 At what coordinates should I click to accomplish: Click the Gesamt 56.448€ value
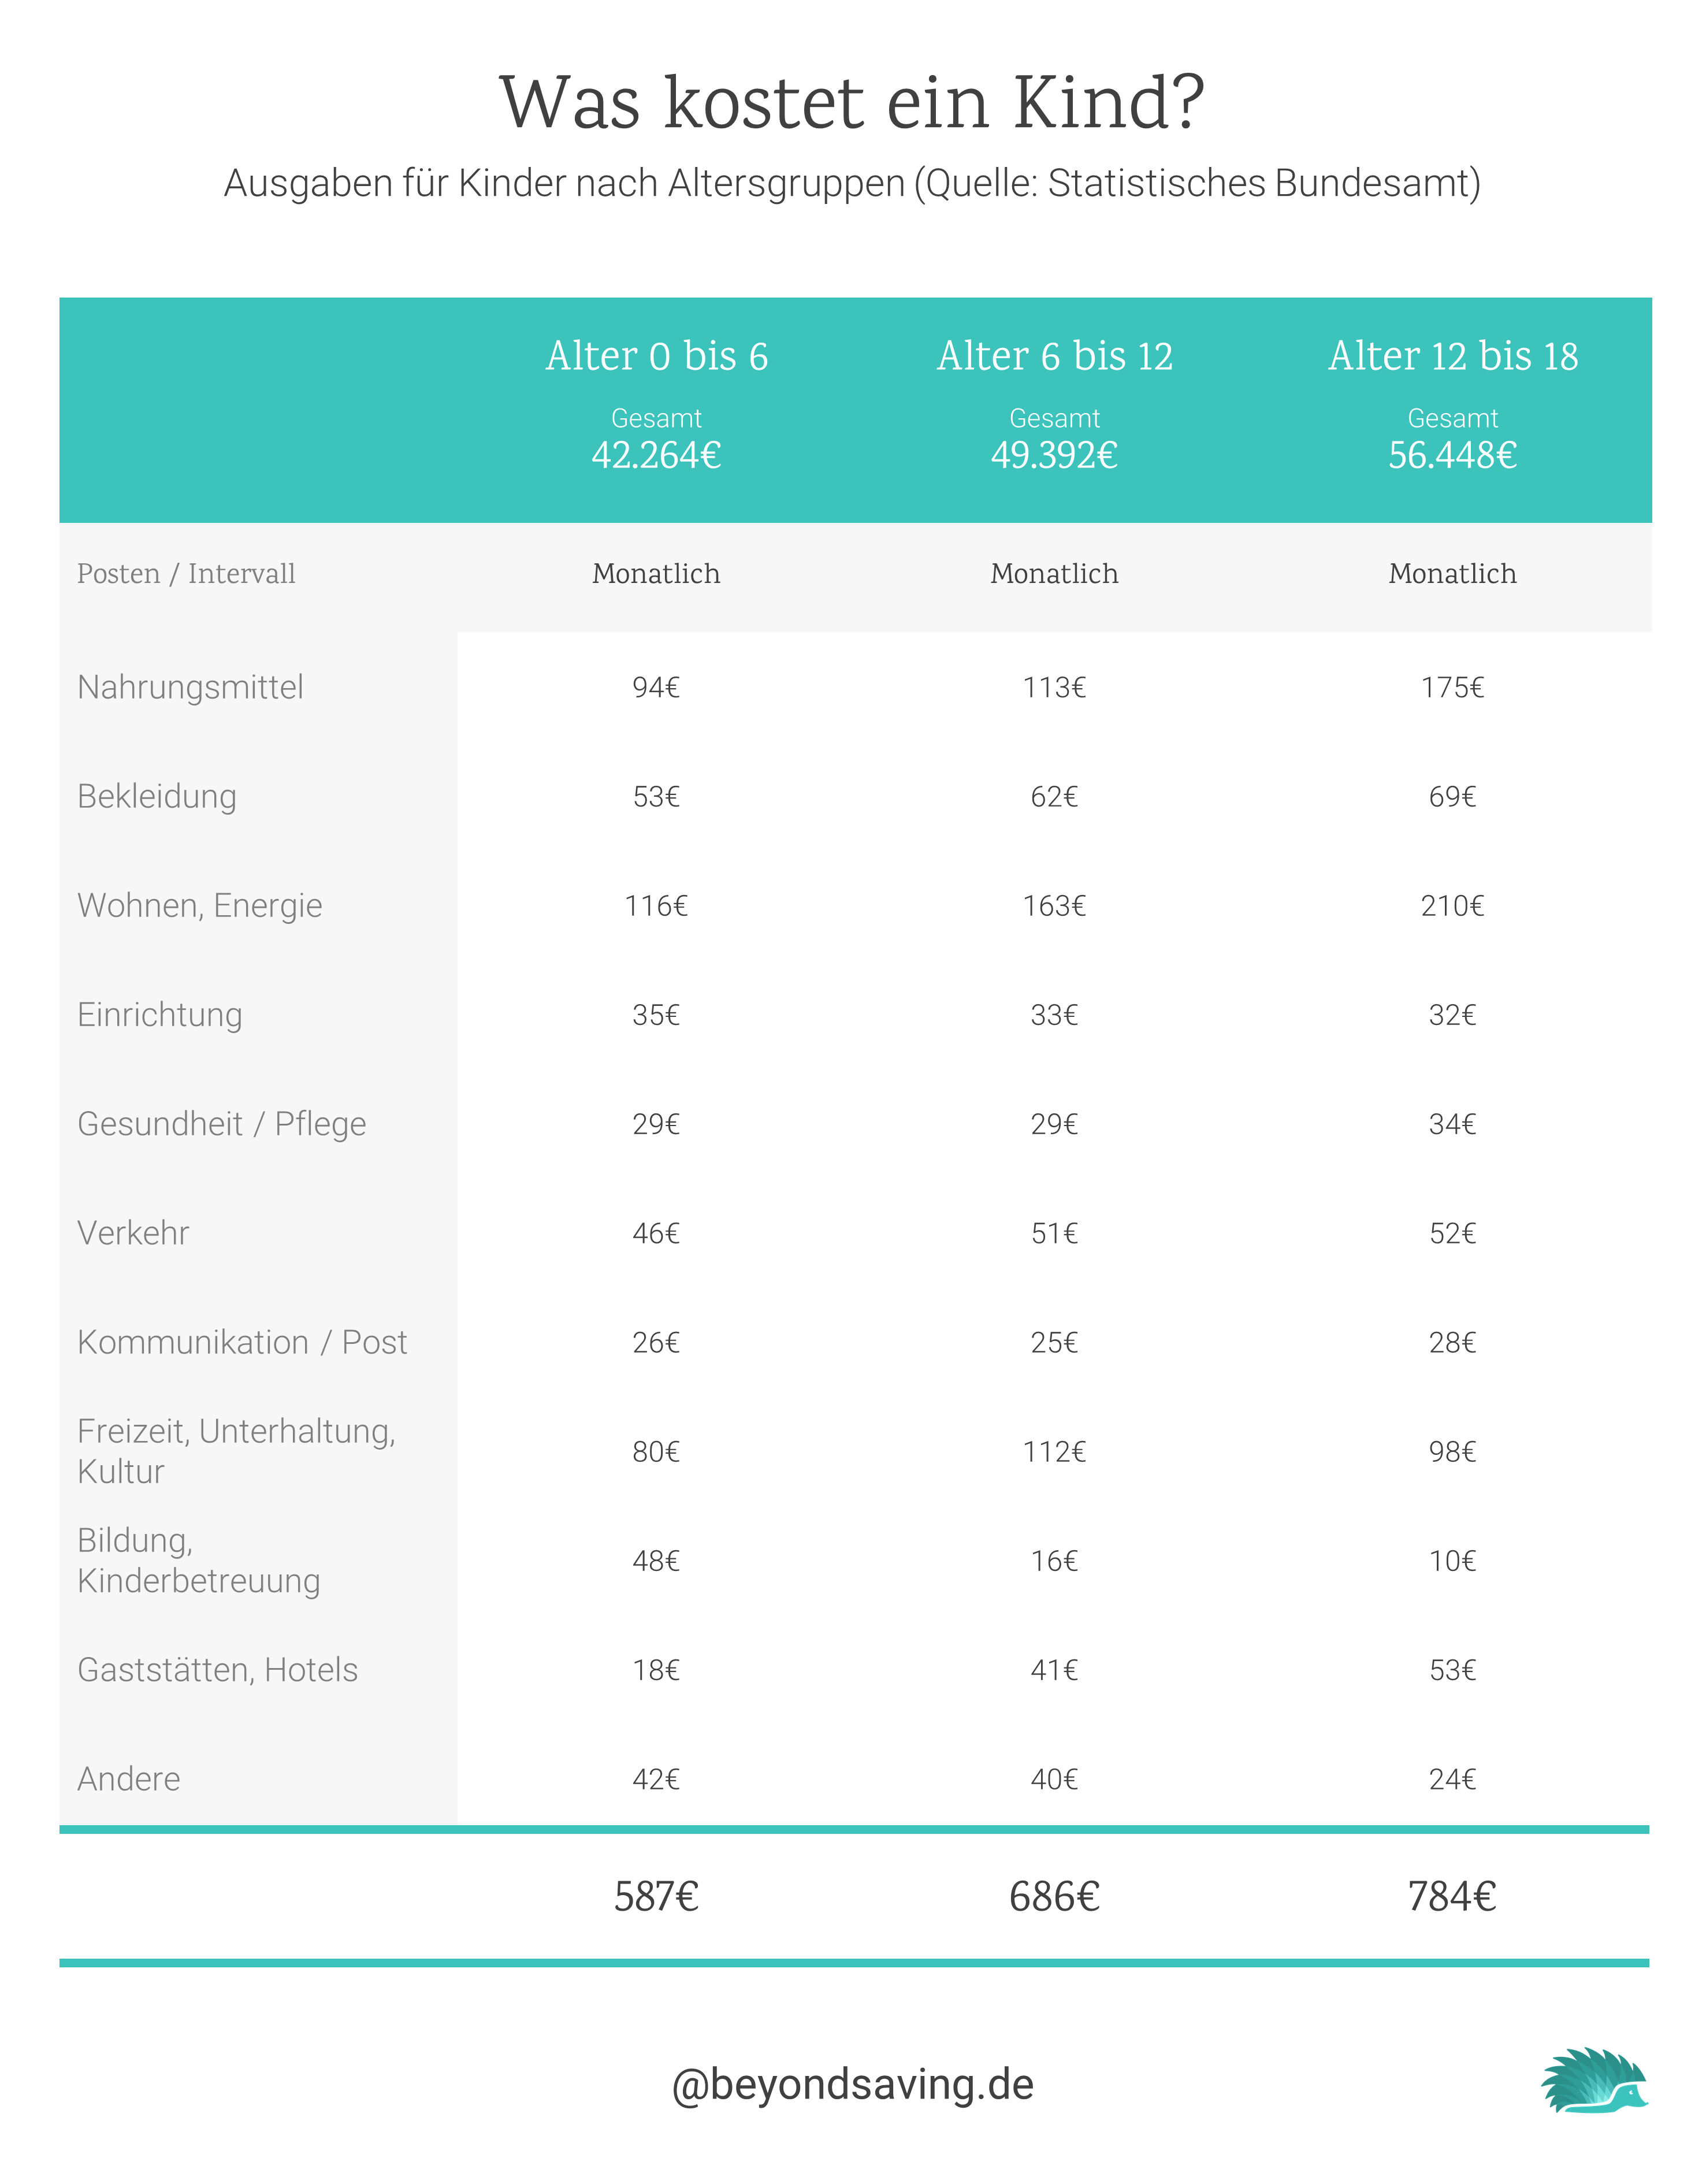1452,455
